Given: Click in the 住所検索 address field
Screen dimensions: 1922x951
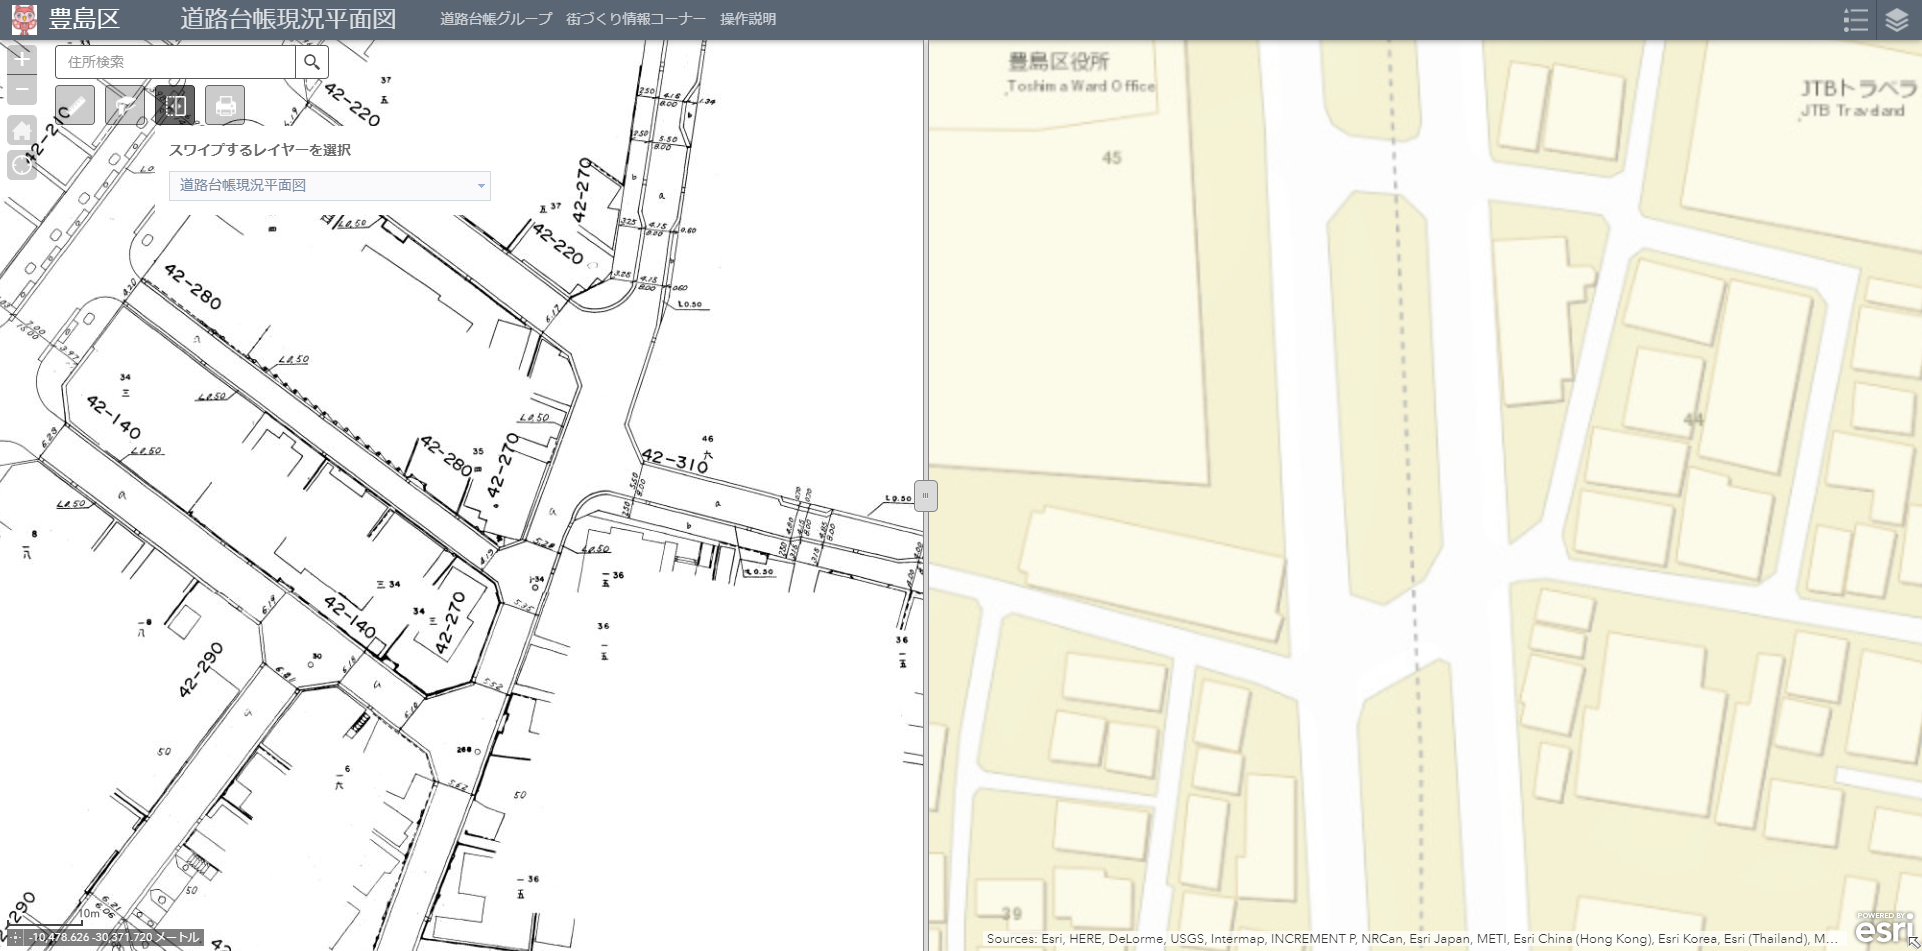Looking at the screenshot, I should 176,62.
